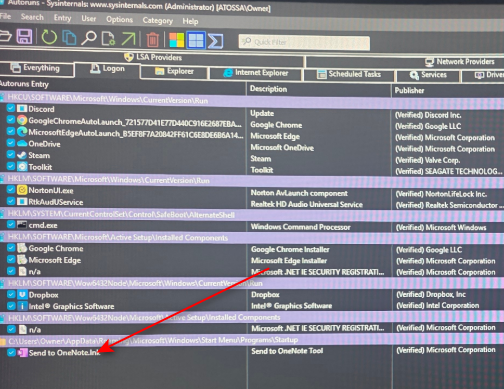Uncheck the Send to OneNote.lnk checkbox

pos(11,352)
